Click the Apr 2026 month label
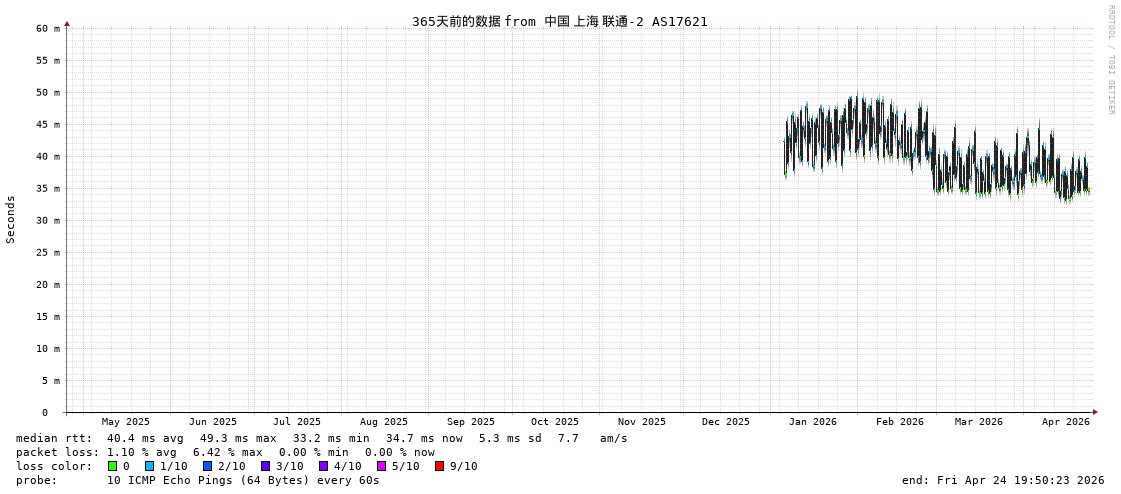This screenshot has height=494, width=1121. (1065, 422)
